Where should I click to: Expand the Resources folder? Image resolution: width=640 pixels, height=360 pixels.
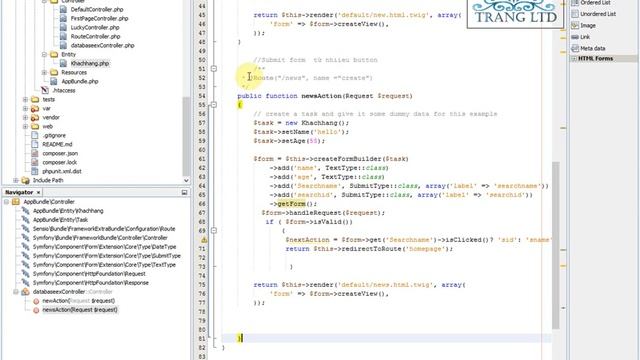point(44,72)
